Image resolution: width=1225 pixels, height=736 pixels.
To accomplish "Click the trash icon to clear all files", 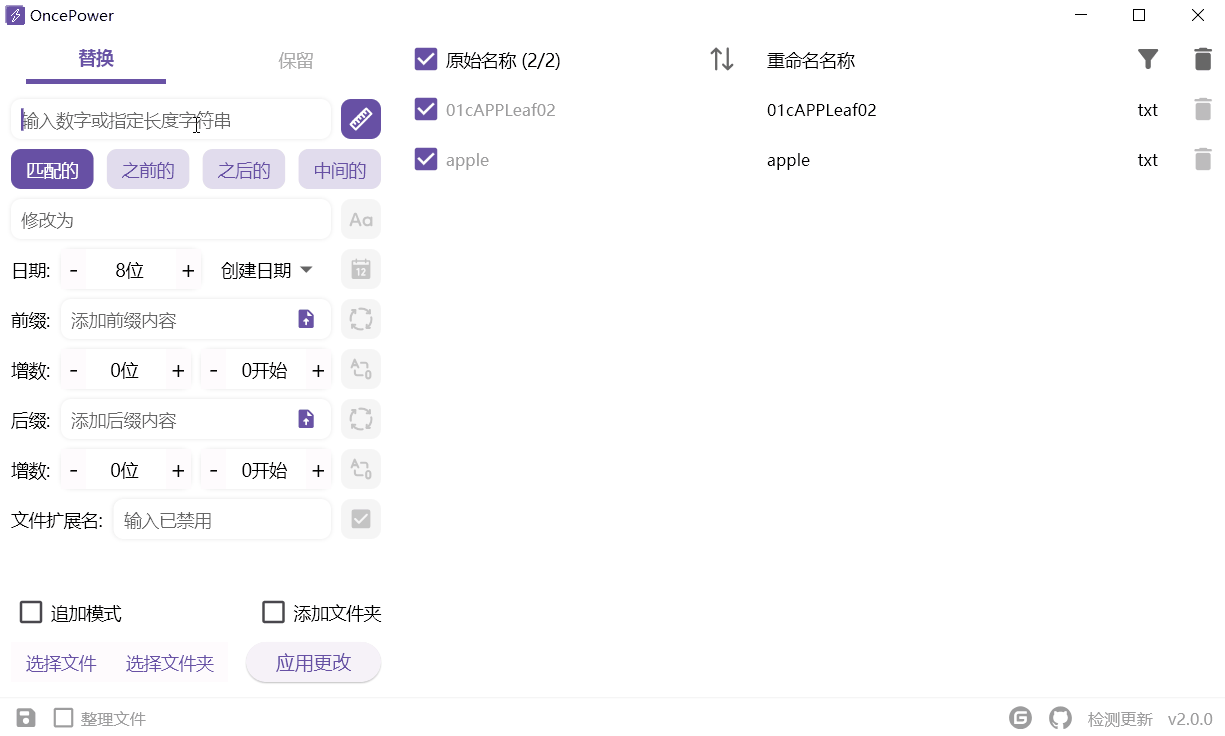I will click(x=1202, y=59).
